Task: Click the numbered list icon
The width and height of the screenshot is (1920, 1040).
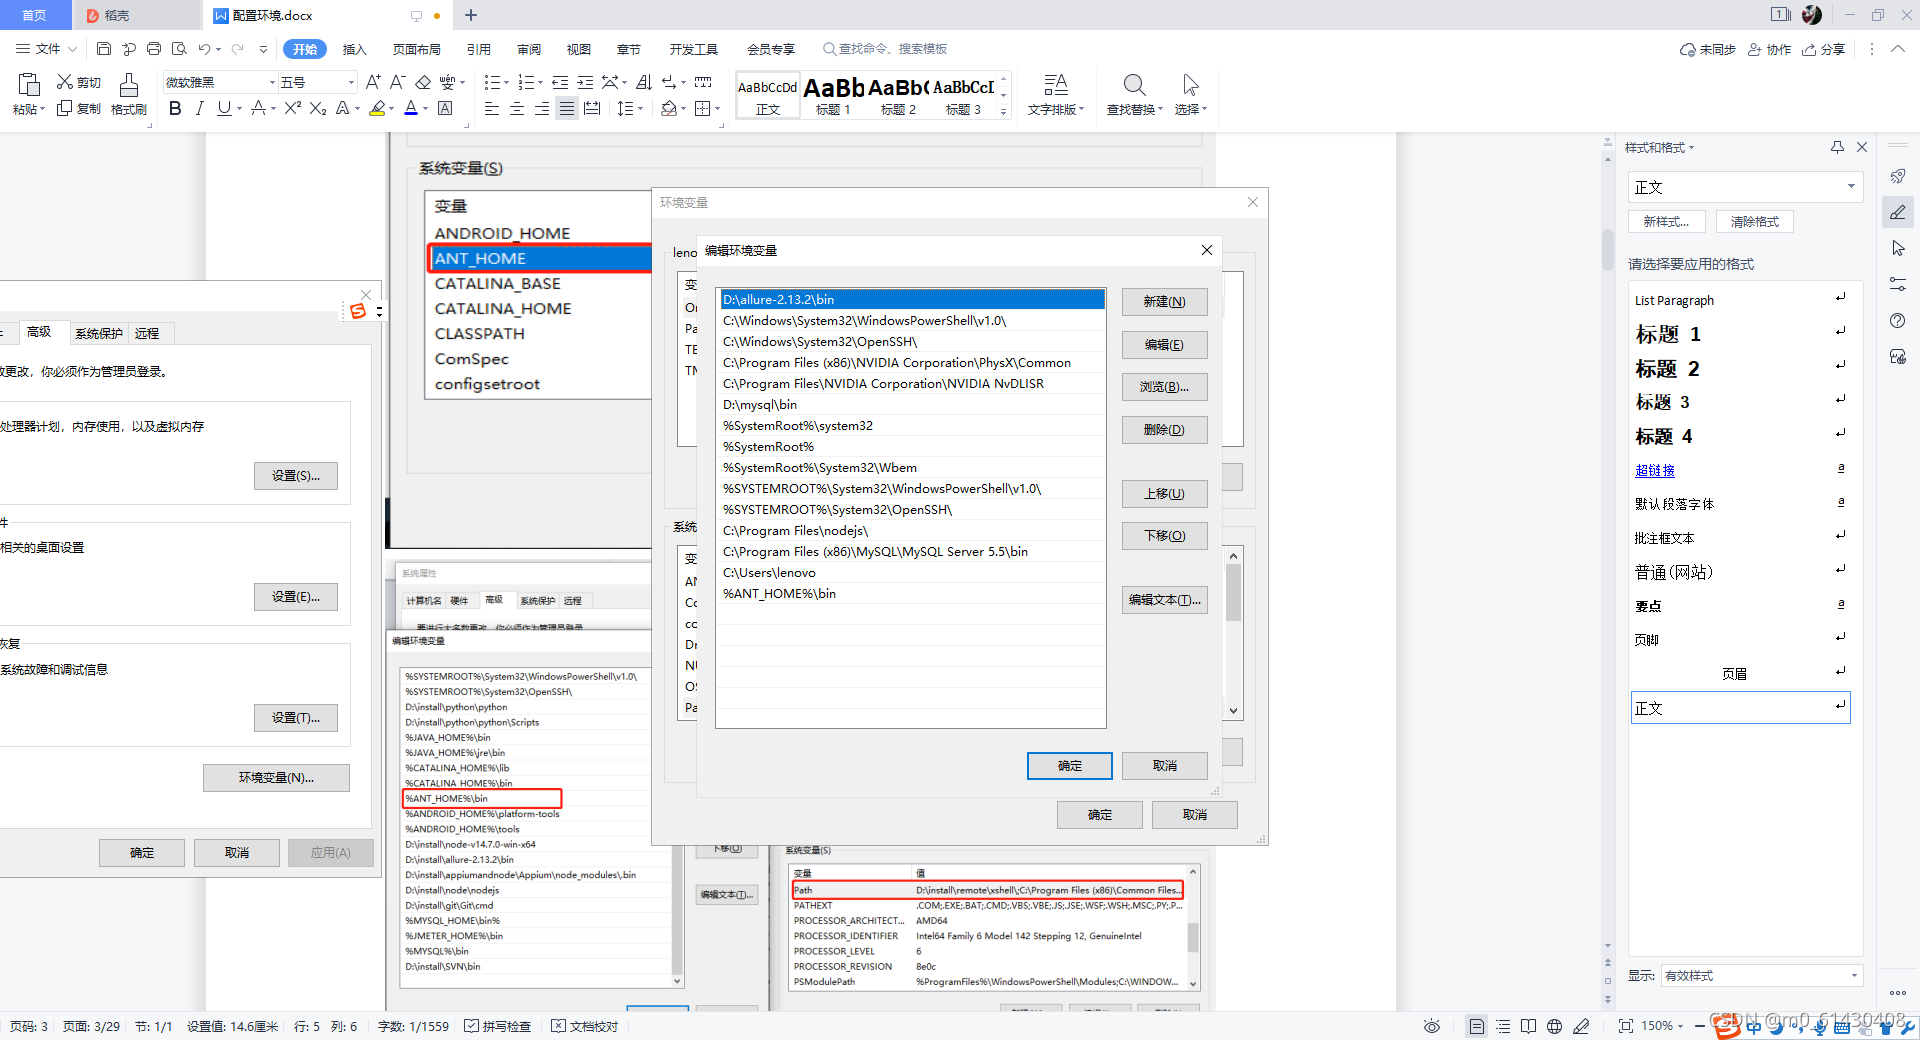Action: pyautogui.click(x=526, y=82)
